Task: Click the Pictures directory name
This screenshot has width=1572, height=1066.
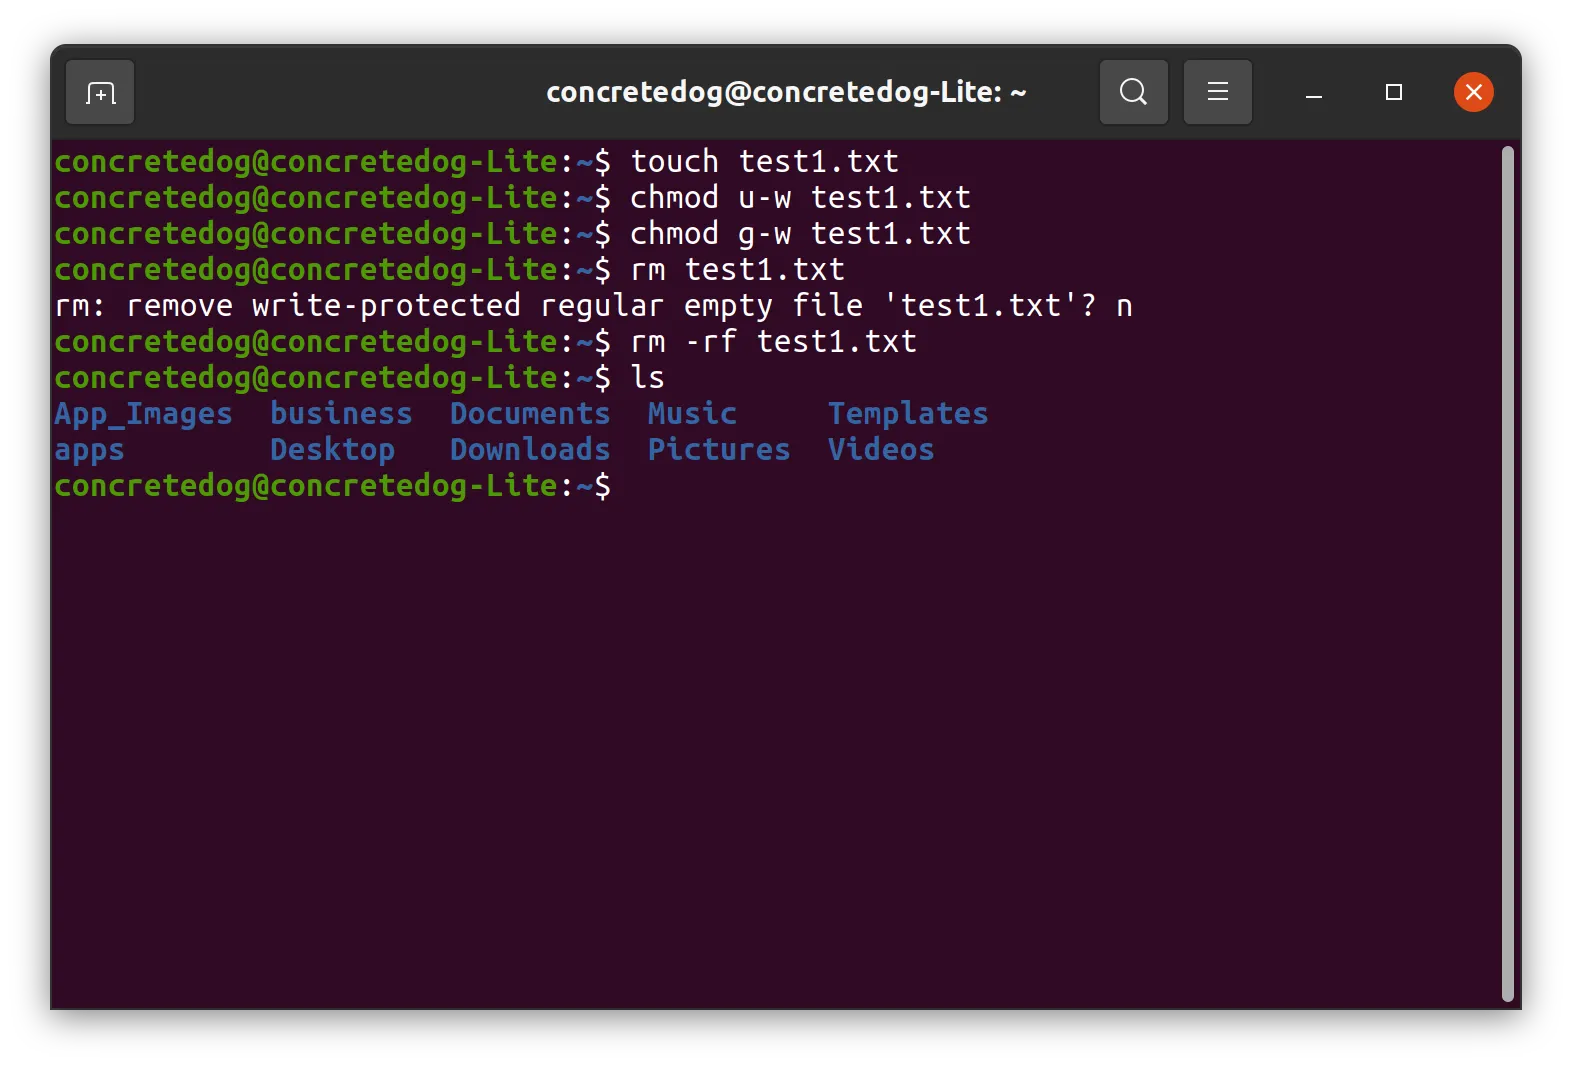Action: point(719,449)
